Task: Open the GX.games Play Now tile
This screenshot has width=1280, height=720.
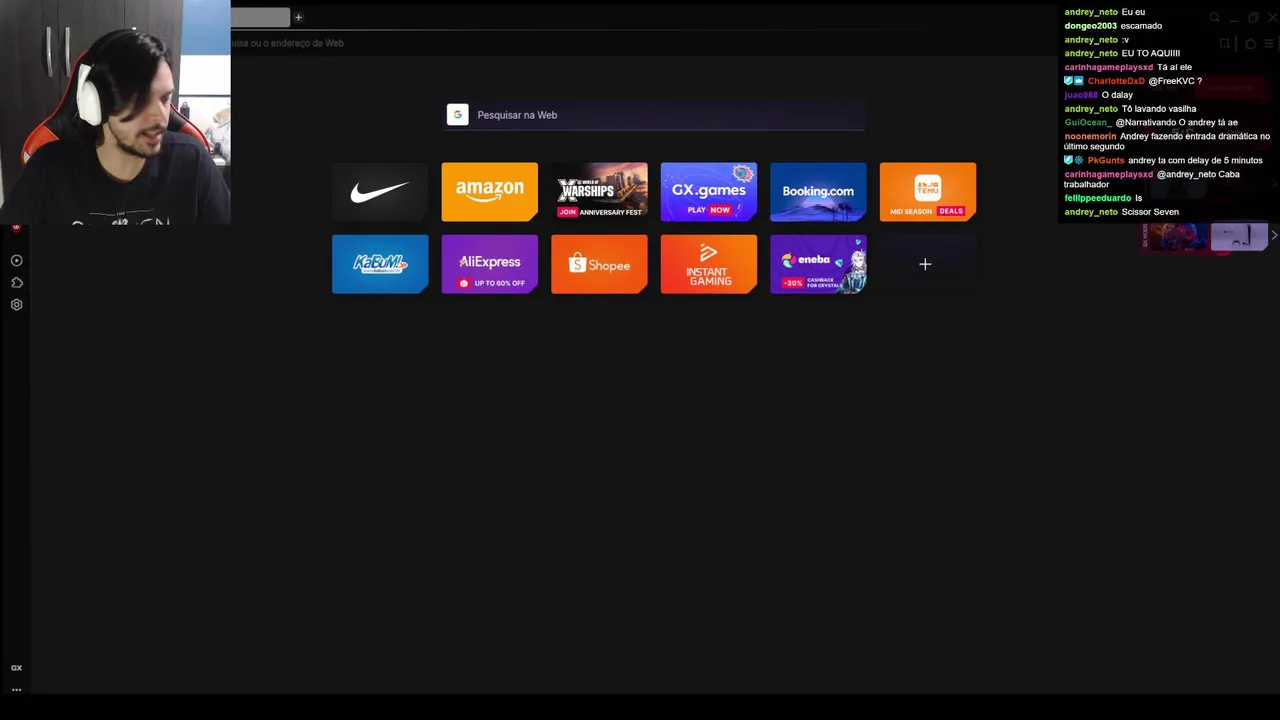Action: (x=709, y=191)
